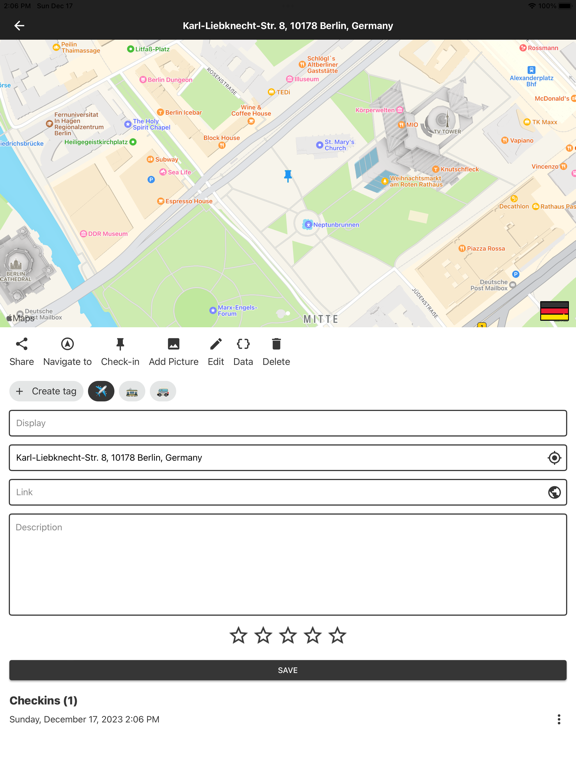
Task: Select the Sunday, December 17, 2023 check-in
Action: point(84,719)
